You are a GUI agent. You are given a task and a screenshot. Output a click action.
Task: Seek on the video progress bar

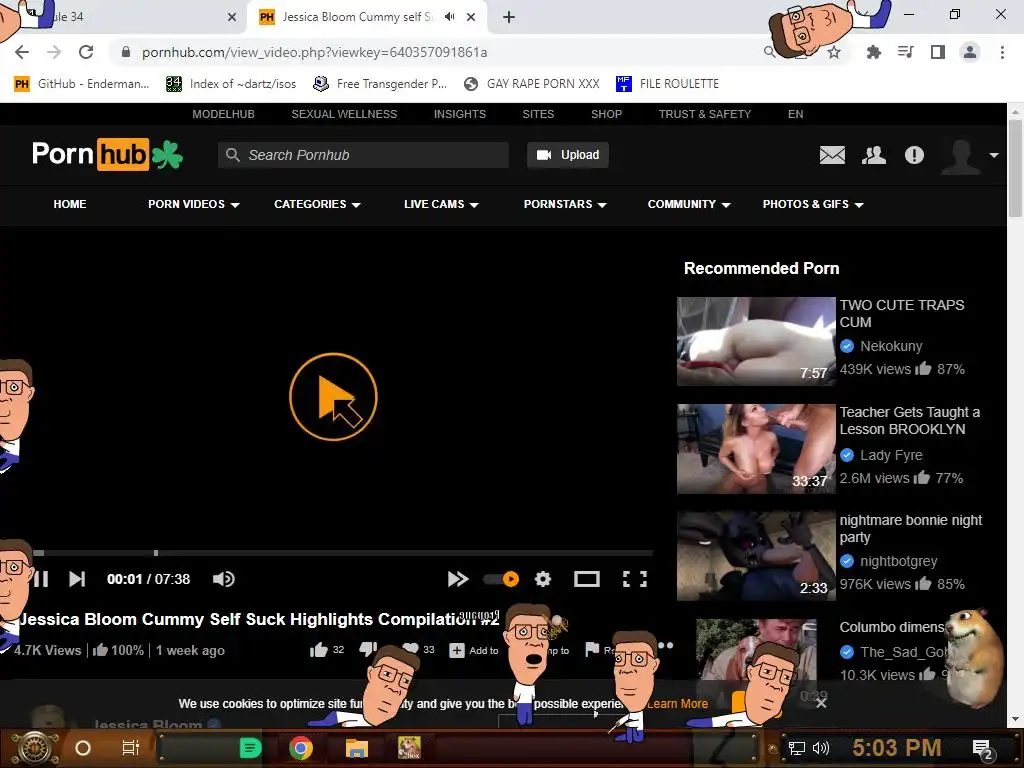[x=343, y=553]
